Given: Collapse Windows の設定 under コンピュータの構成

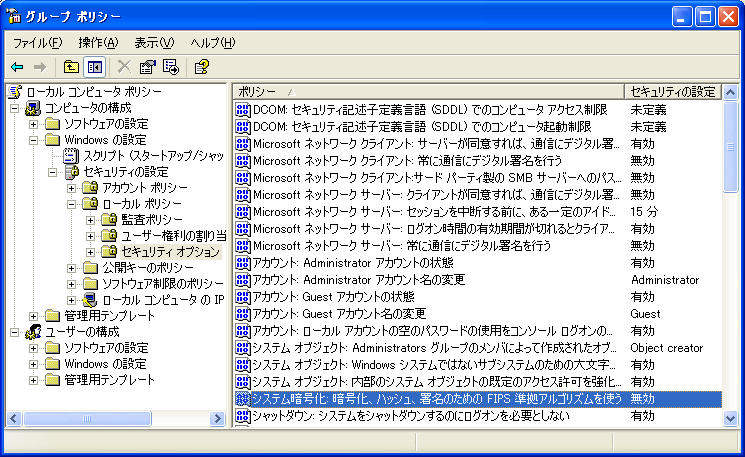Looking at the screenshot, I should [x=33, y=140].
